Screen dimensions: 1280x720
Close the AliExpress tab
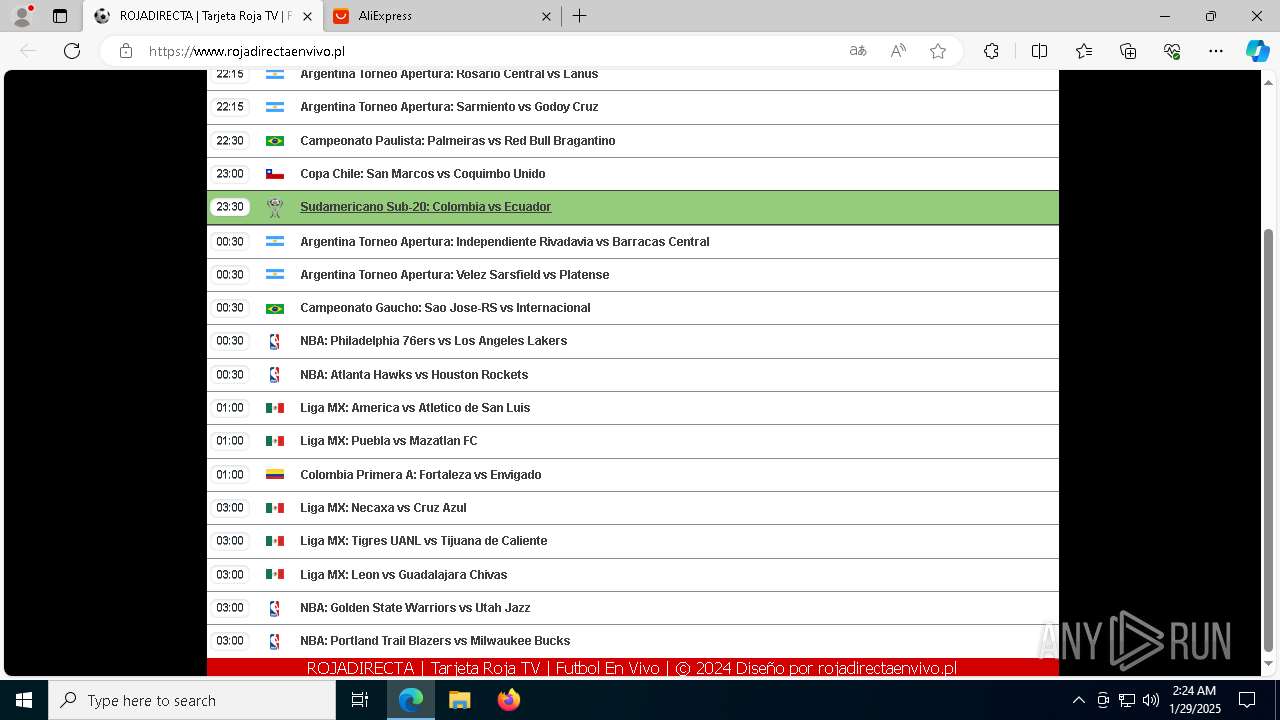[x=546, y=16]
